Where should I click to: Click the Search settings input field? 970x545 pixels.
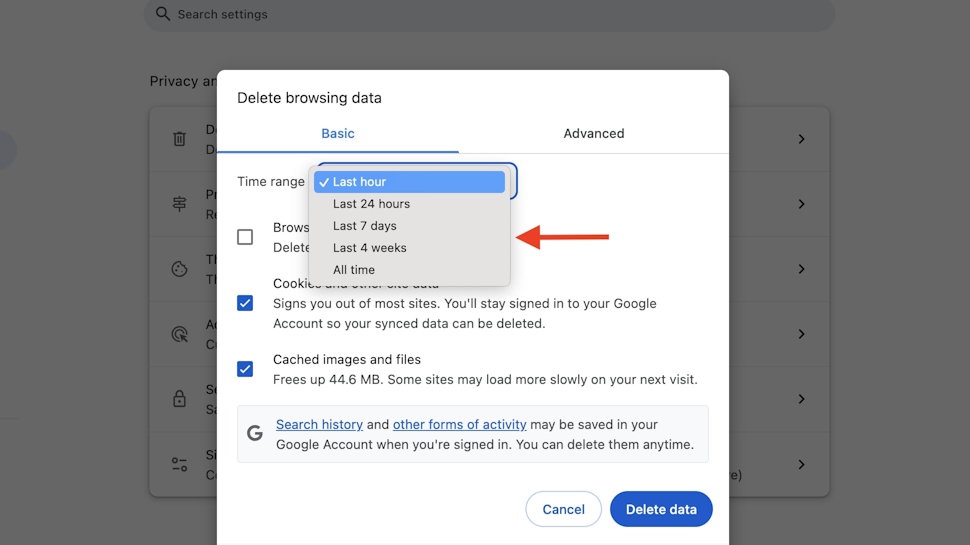(x=490, y=14)
